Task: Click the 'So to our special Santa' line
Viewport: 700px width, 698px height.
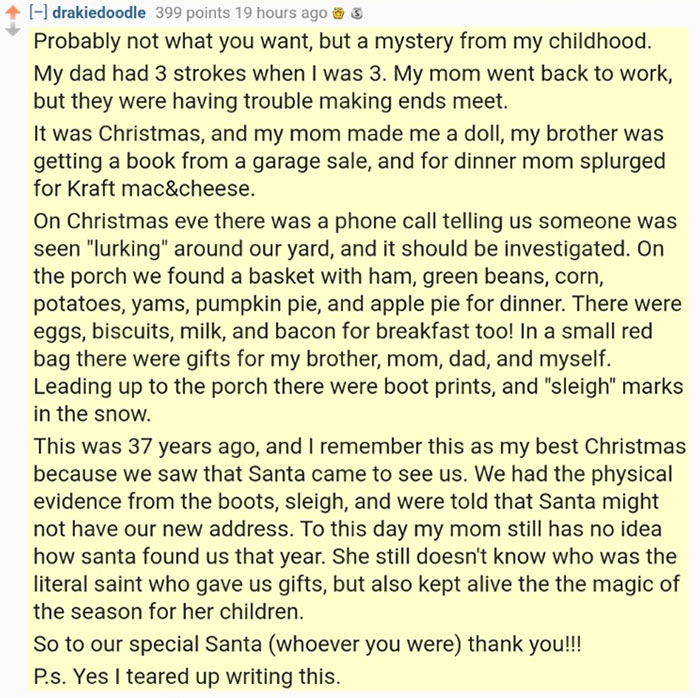Action: point(307,644)
